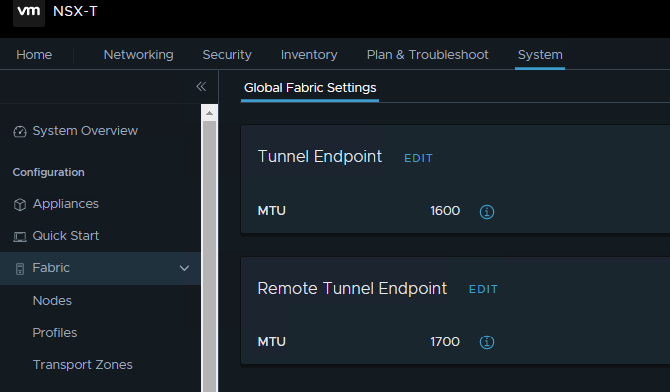Image resolution: width=670 pixels, height=392 pixels.
Task: Open the Inventory tab
Action: tap(309, 55)
